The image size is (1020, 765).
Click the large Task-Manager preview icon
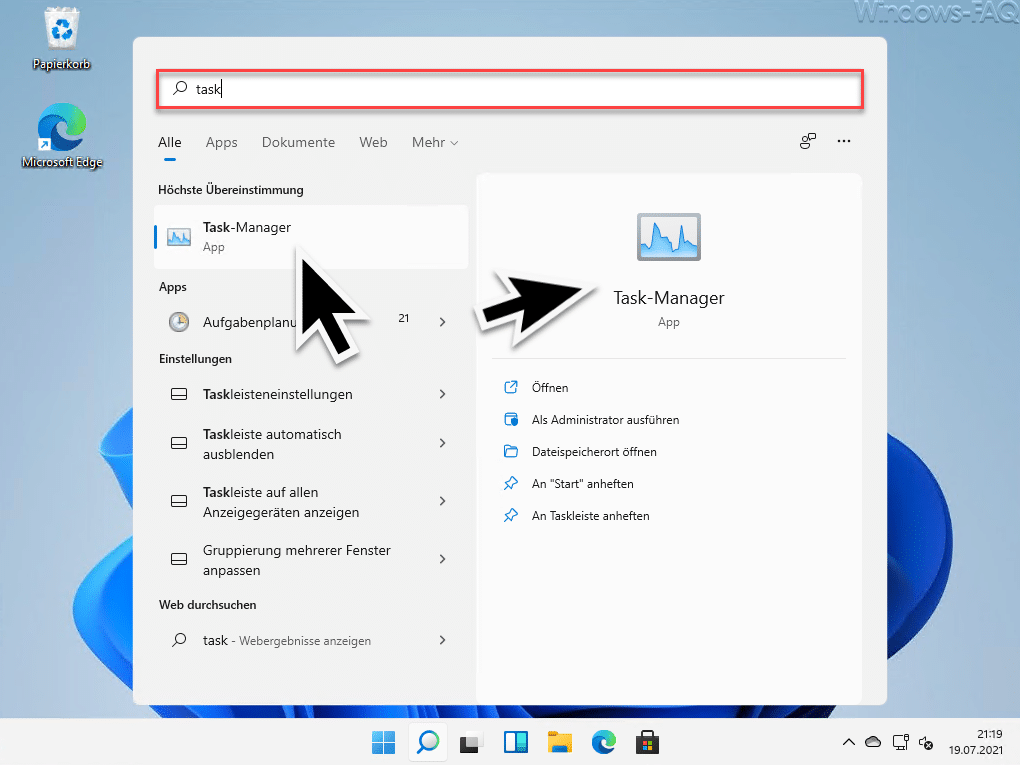pos(669,237)
